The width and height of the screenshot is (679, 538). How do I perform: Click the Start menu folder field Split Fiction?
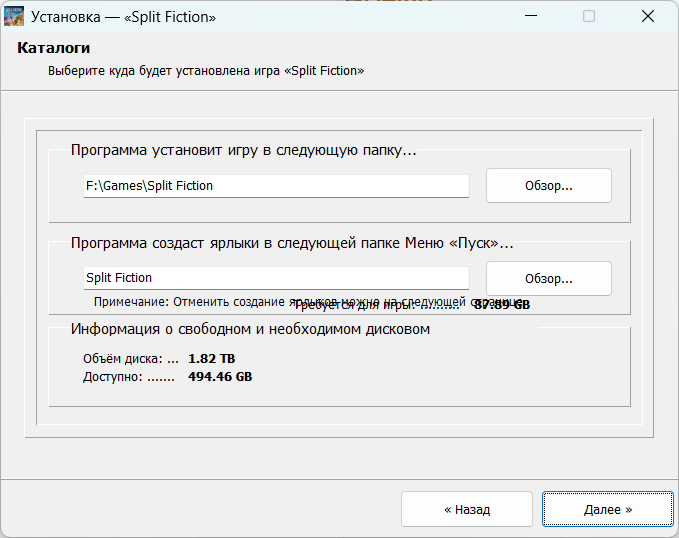(275, 277)
